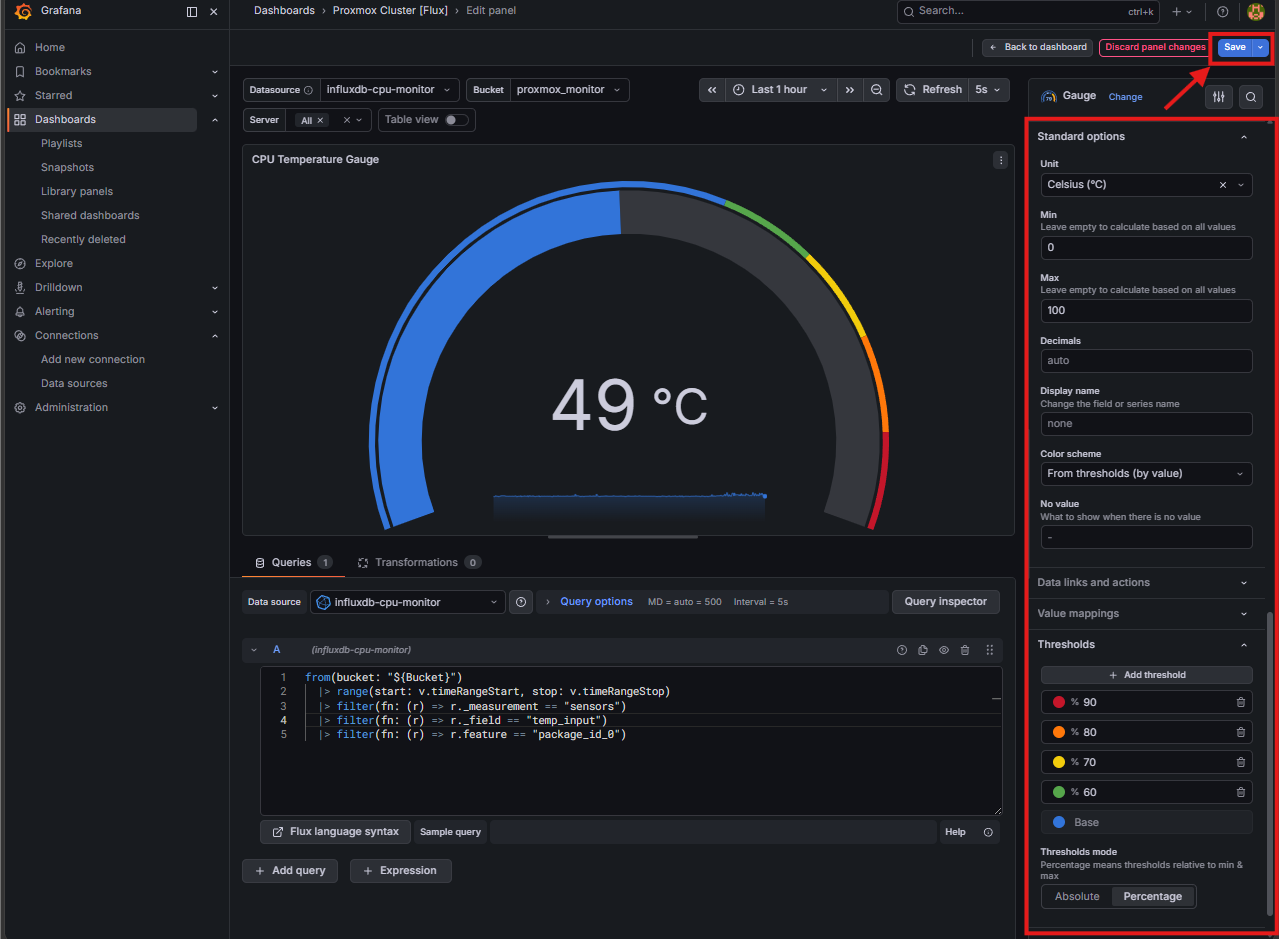This screenshot has height=939, width=1279.
Task: Expand Data links and actions section
Action: click(1146, 582)
